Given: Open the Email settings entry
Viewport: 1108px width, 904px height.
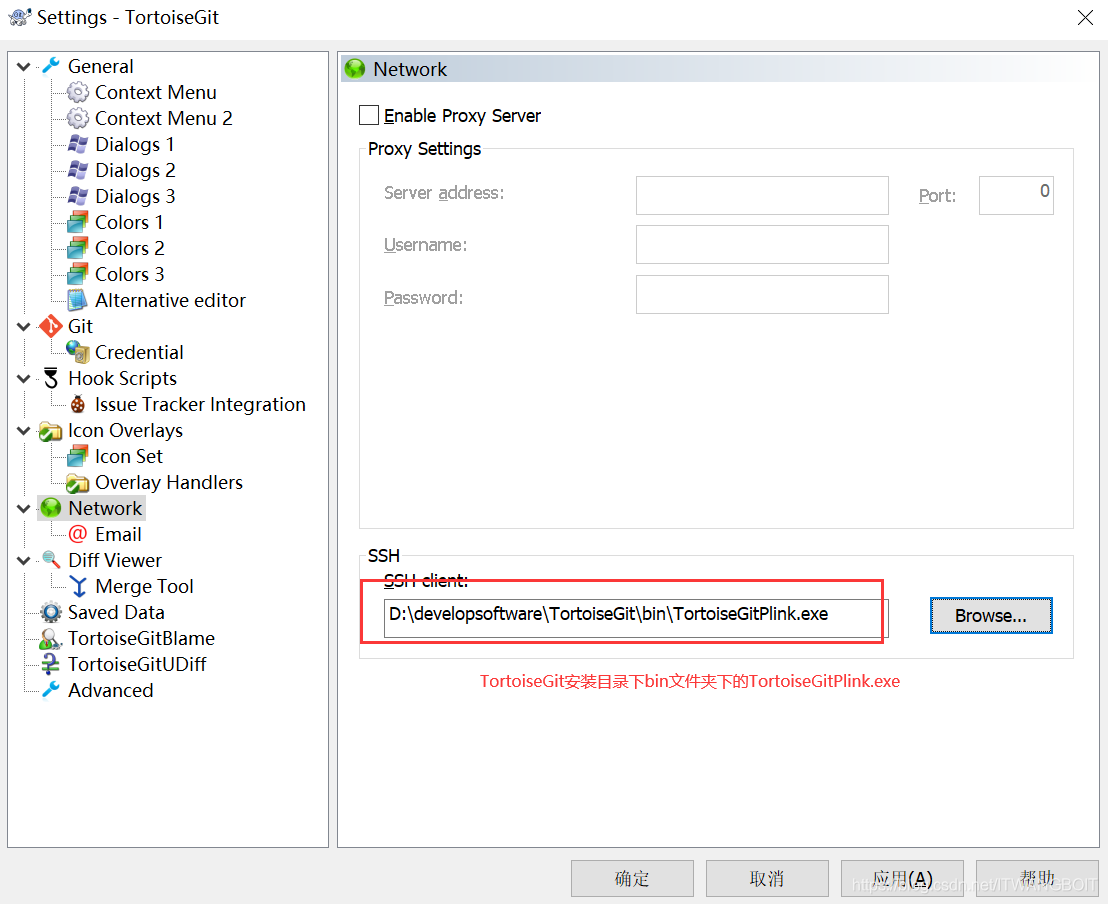Looking at the screenshot, I should coord(118,534).
